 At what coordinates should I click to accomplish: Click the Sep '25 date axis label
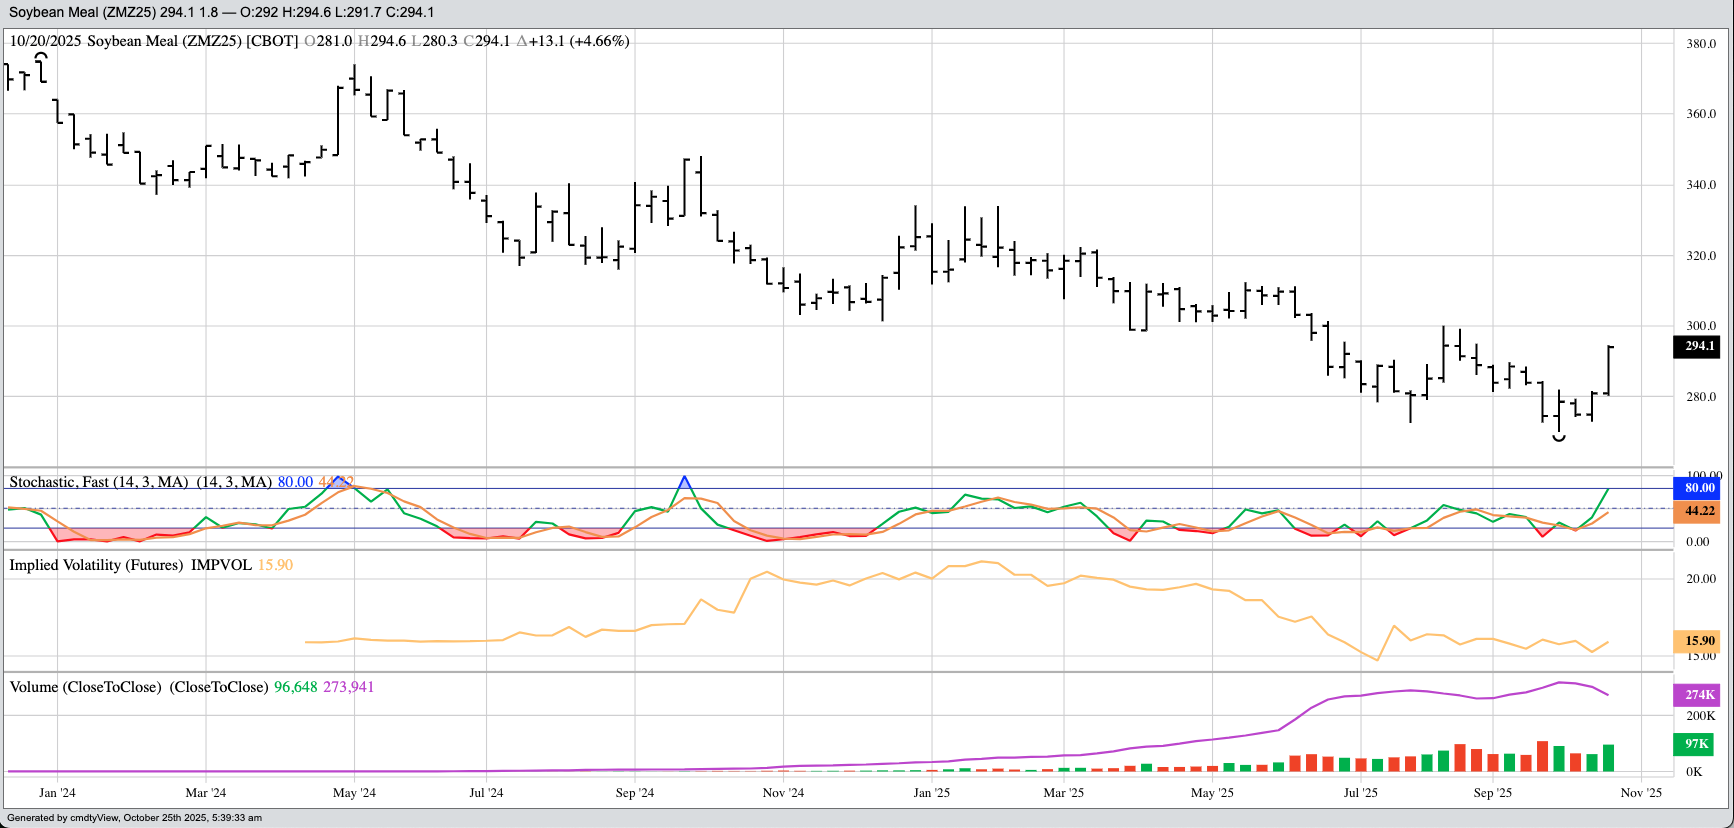pyautogui.click(x=1492, y=793)
